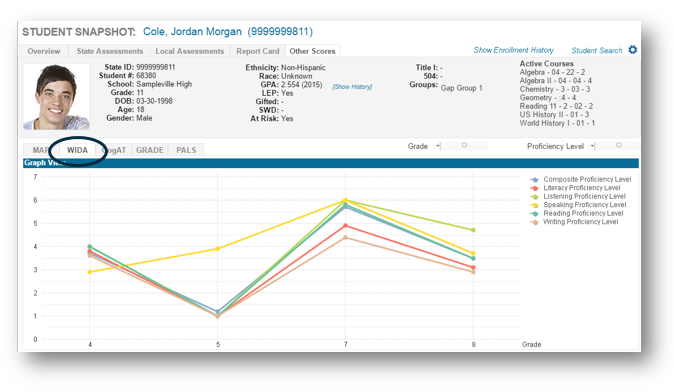The height and width of the screenshot is (392, 674).
Task: Switch to the PALS sub-tab
Action: [x=186, y=150]
